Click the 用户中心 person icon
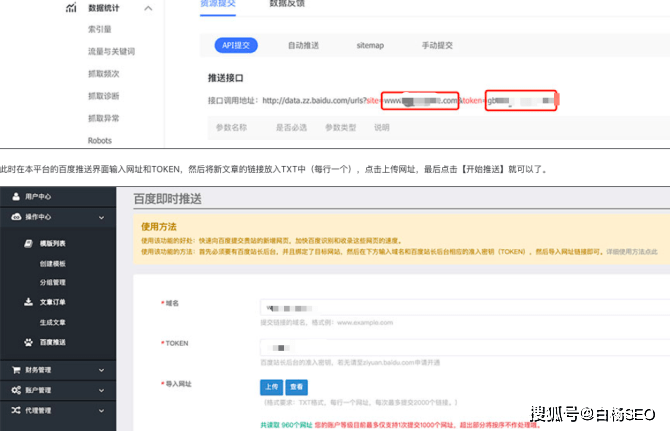Screen dimensions: 670x431 tap(16, 196)
